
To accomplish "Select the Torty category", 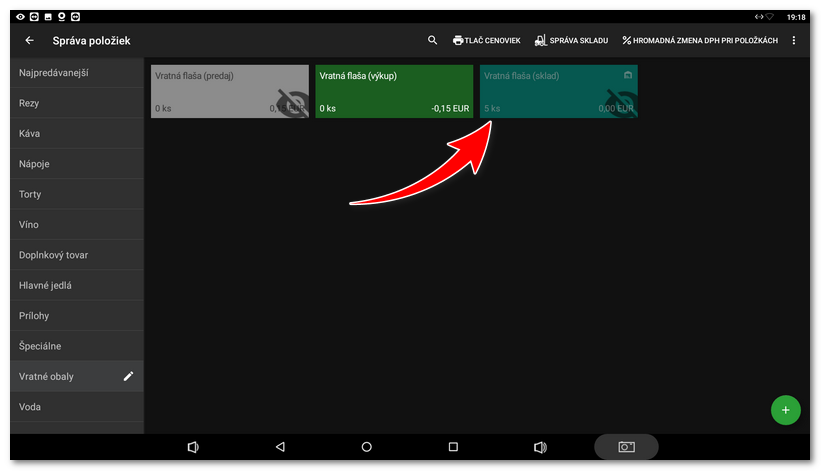I will point(77,194).
